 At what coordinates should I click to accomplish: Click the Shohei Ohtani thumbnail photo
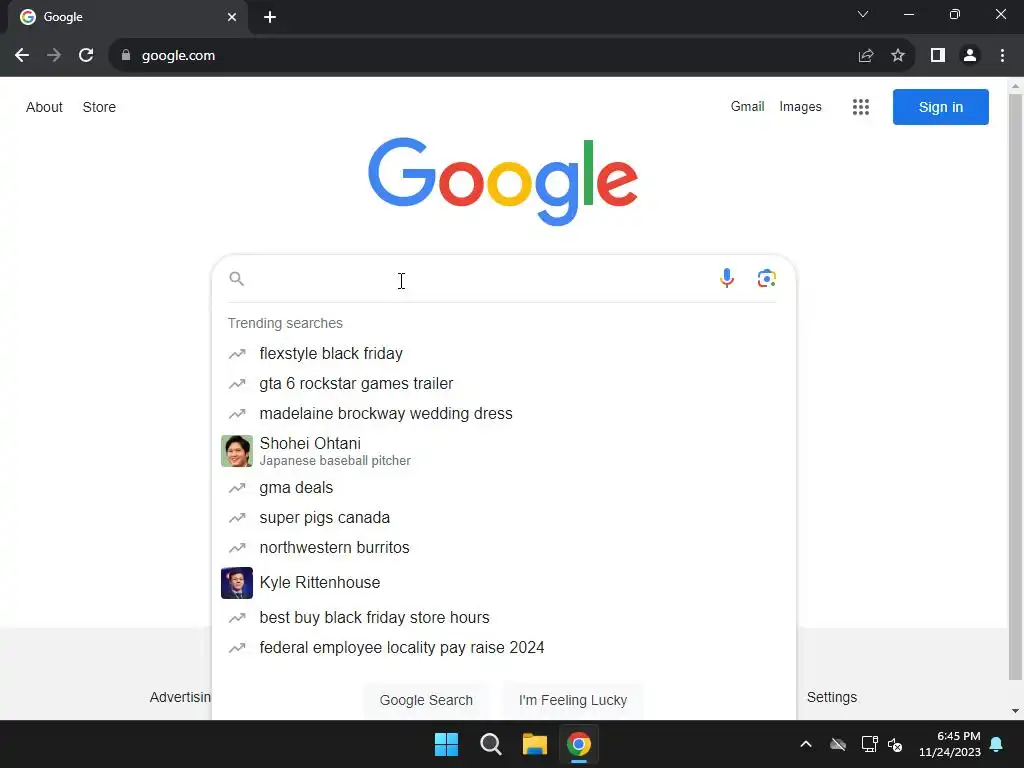point(236,451)
